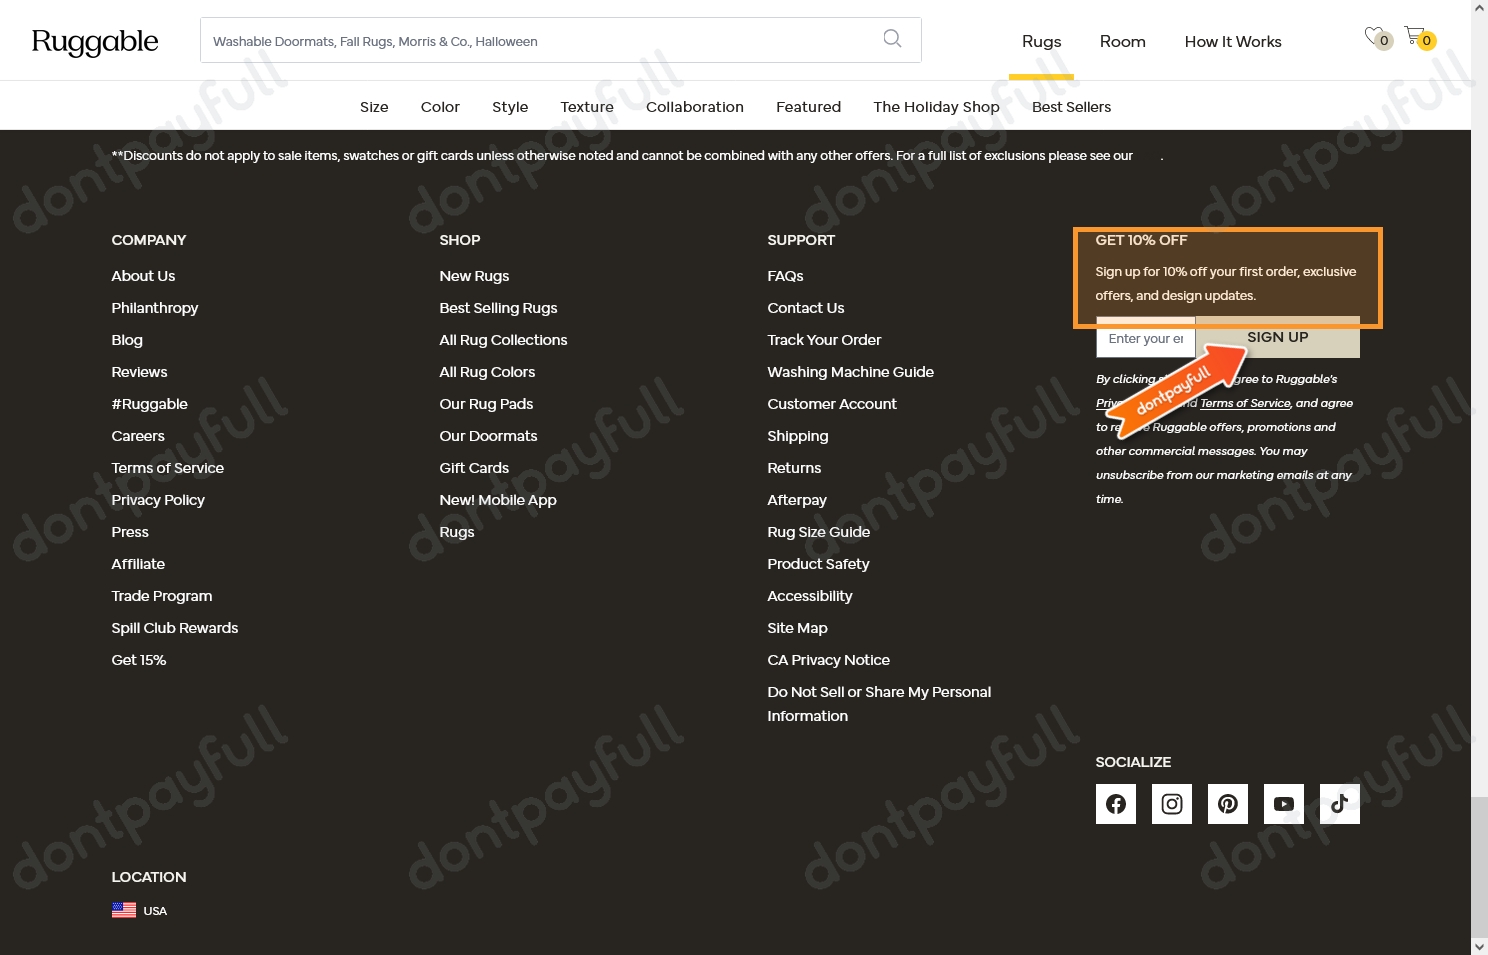Open the Pinterest social icon
This screenshot has height=955, width=1488.
coord(1227,804)
